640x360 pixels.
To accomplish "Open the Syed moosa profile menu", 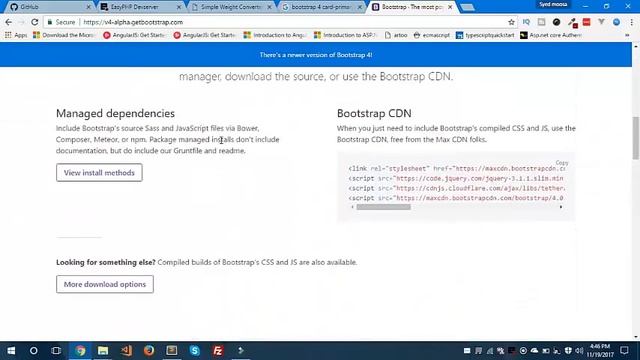I will coord(553,4).
